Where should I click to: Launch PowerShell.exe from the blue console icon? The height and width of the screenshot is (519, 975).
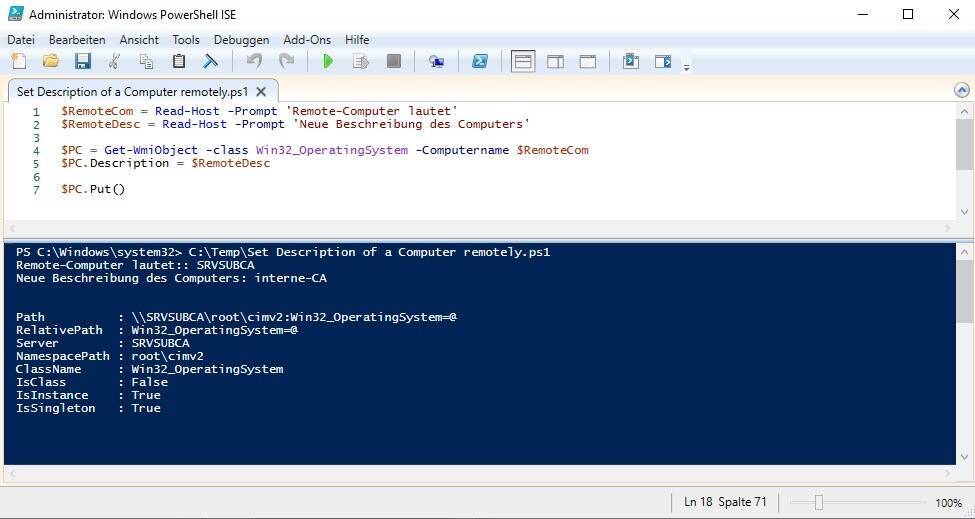pos(480,62)
